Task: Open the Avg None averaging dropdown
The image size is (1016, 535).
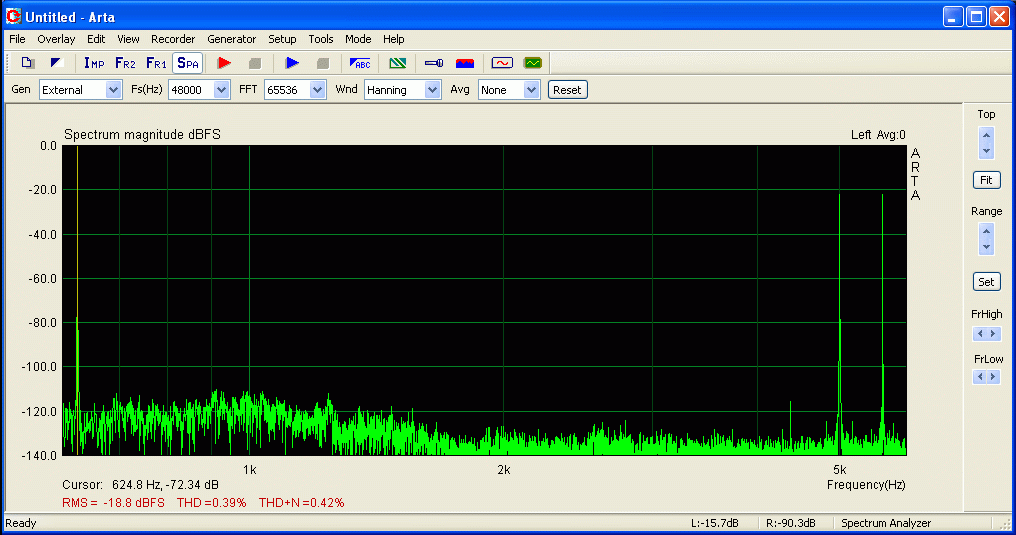Action: point(531,90)
